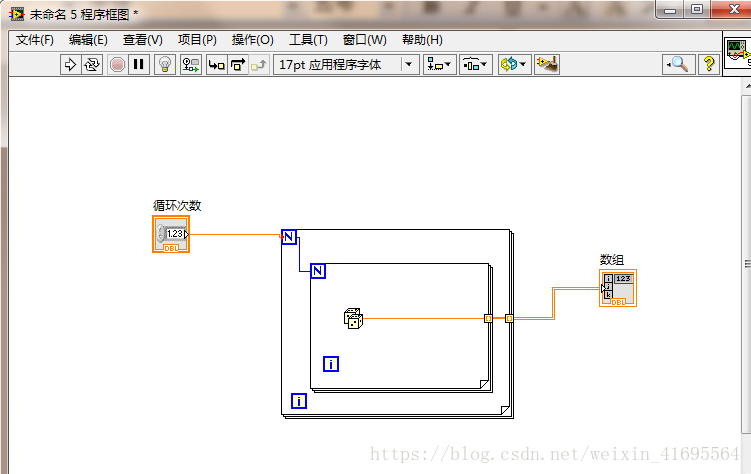Click the VI icon in top-right corner
This screenshot has width=751, height=474.
click(x=738, y=53)
